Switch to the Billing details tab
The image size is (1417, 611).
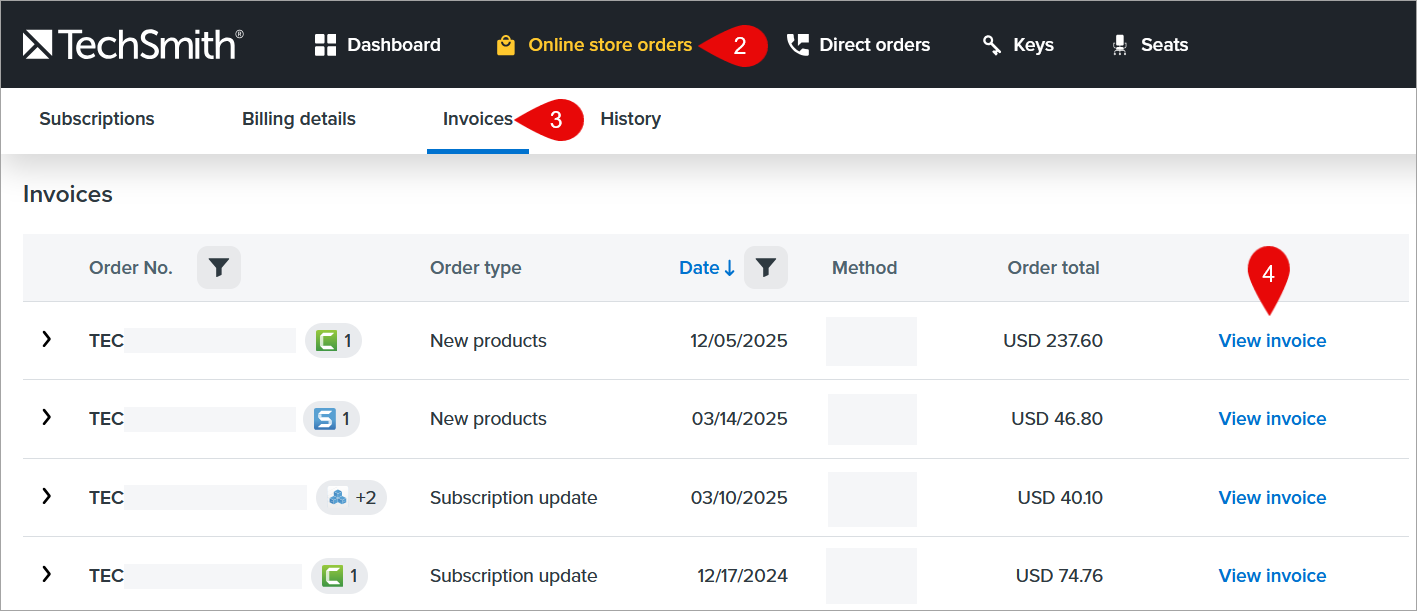(x=299, y=119)
